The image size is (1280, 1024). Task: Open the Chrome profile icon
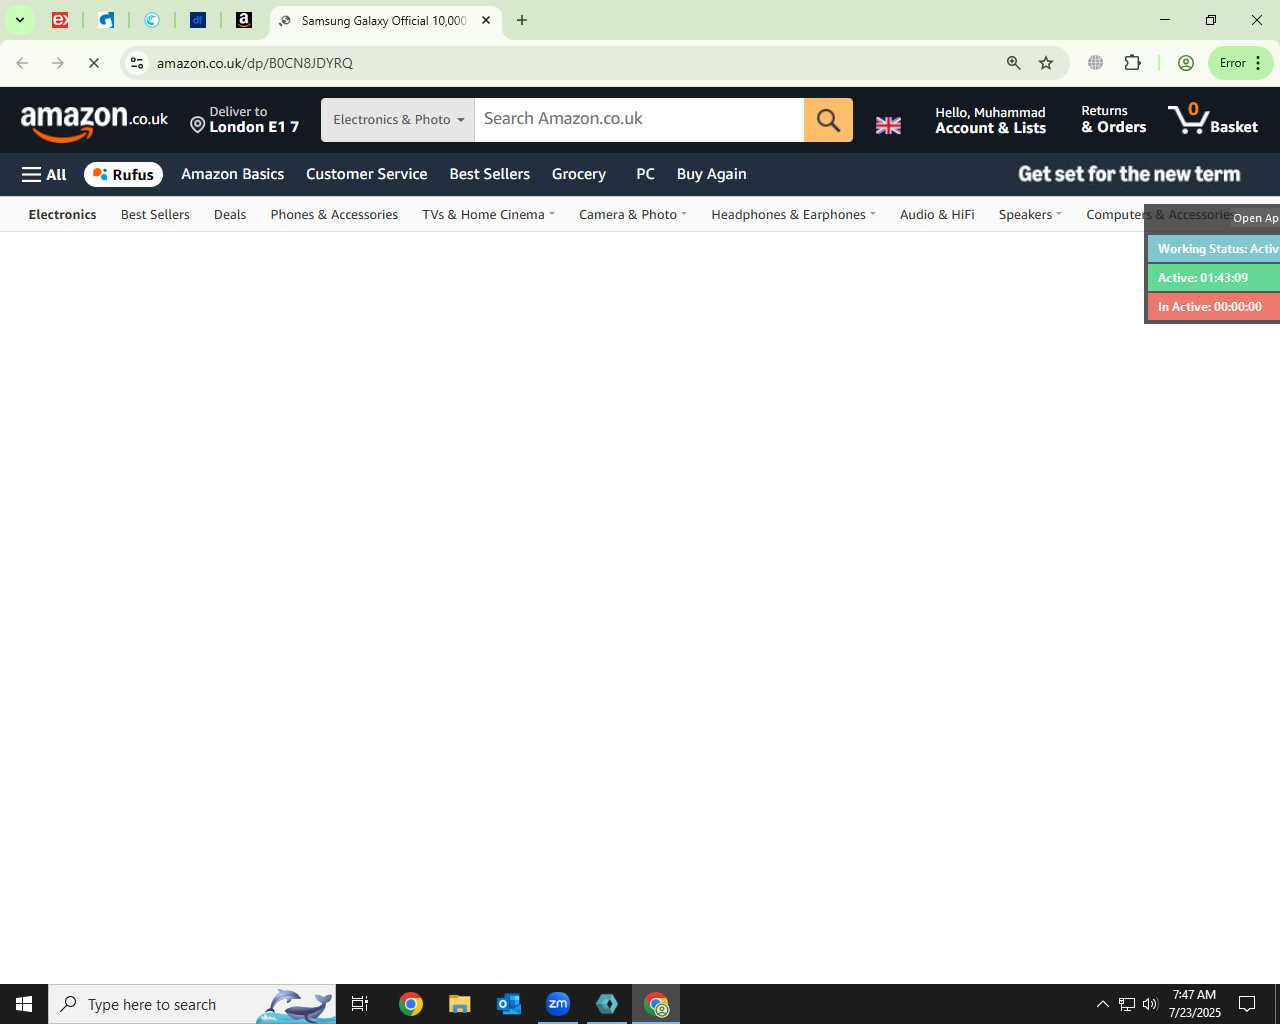click(1186, 63)
